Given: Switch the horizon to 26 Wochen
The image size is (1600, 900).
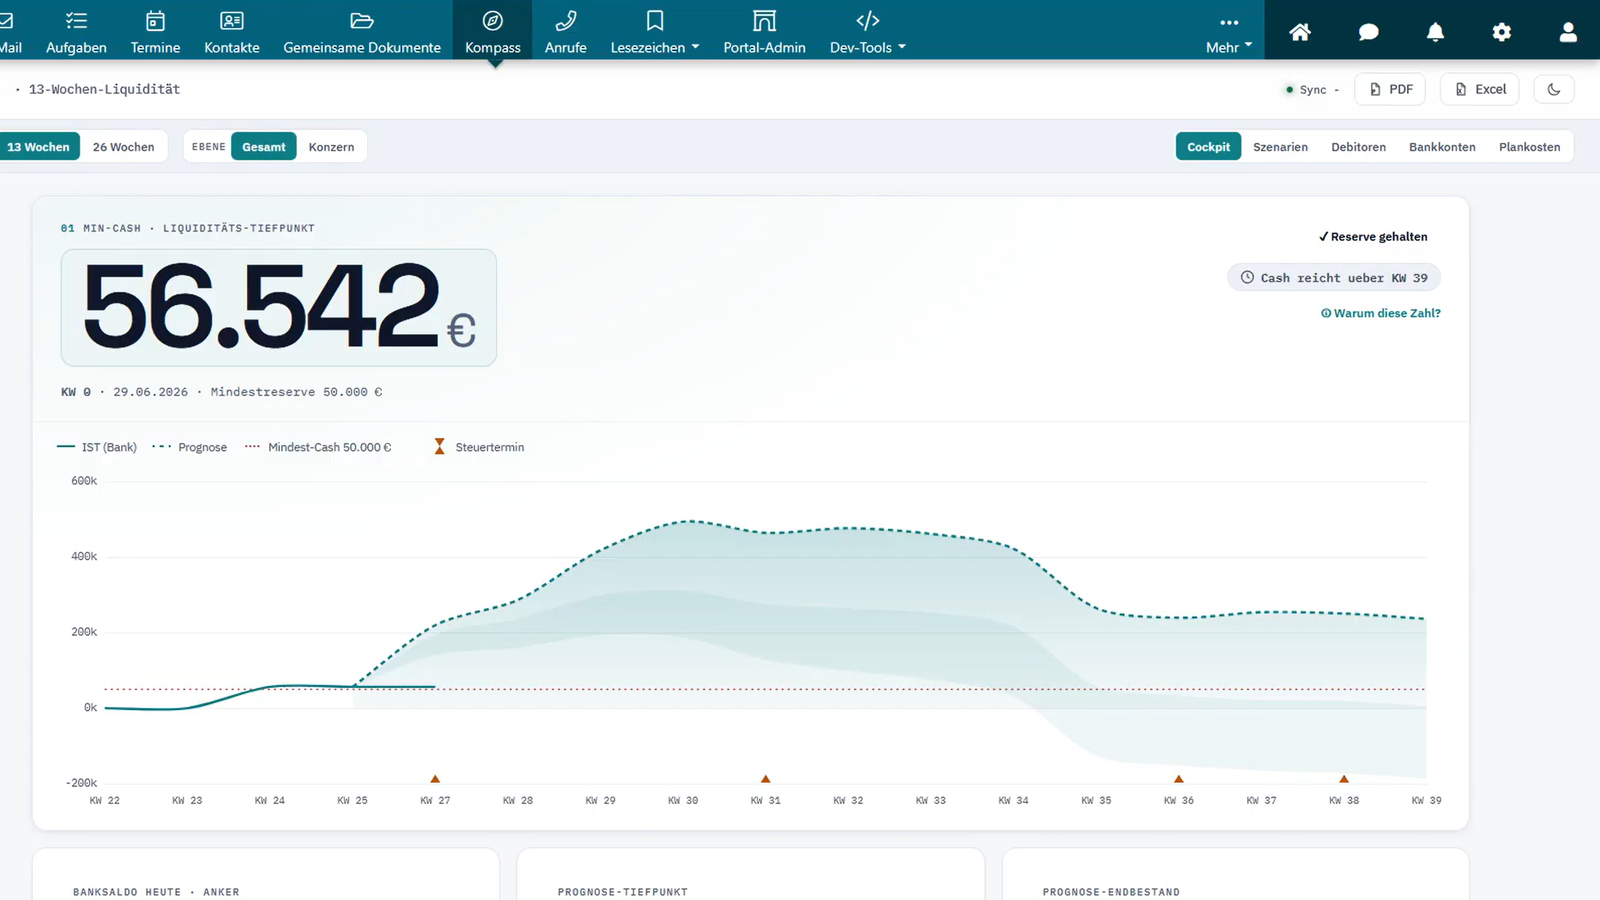Looking at the screenshot, I should click(124, 147).
